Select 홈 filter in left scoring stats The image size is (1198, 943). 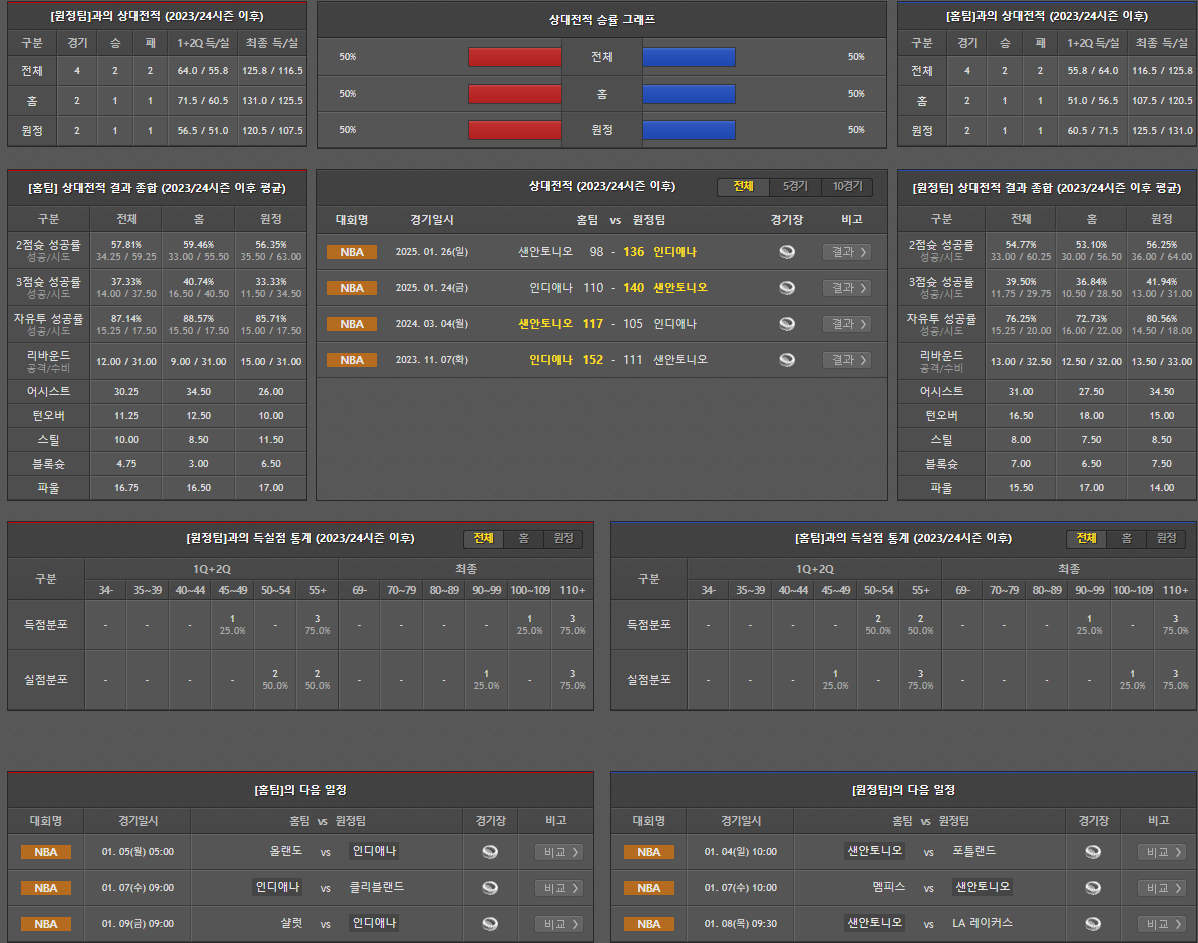(523, 539)
